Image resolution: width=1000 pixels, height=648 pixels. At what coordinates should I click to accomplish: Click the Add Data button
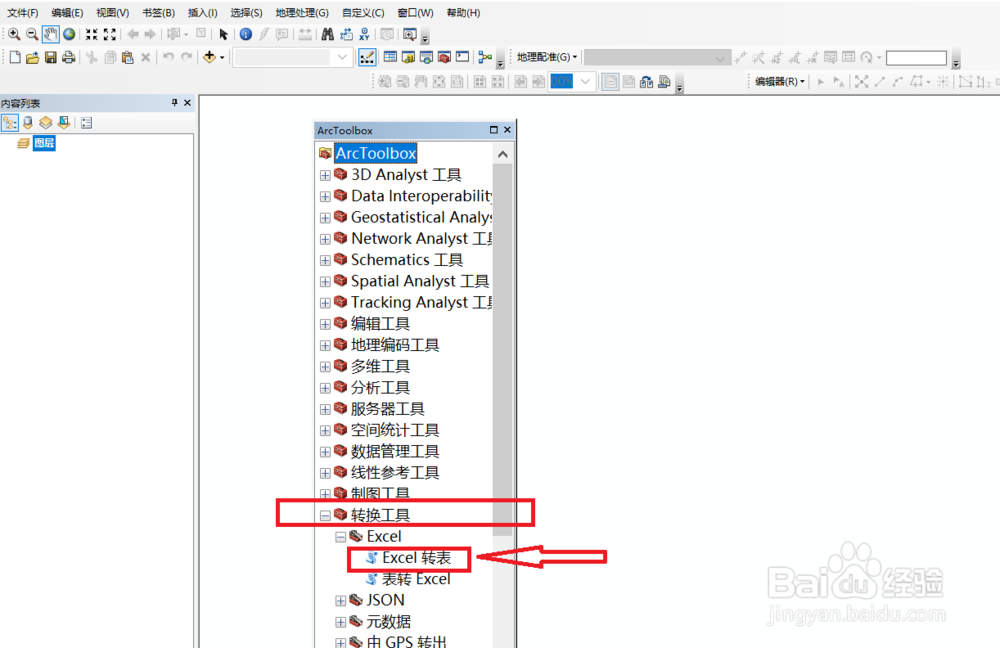pos(209,57)
